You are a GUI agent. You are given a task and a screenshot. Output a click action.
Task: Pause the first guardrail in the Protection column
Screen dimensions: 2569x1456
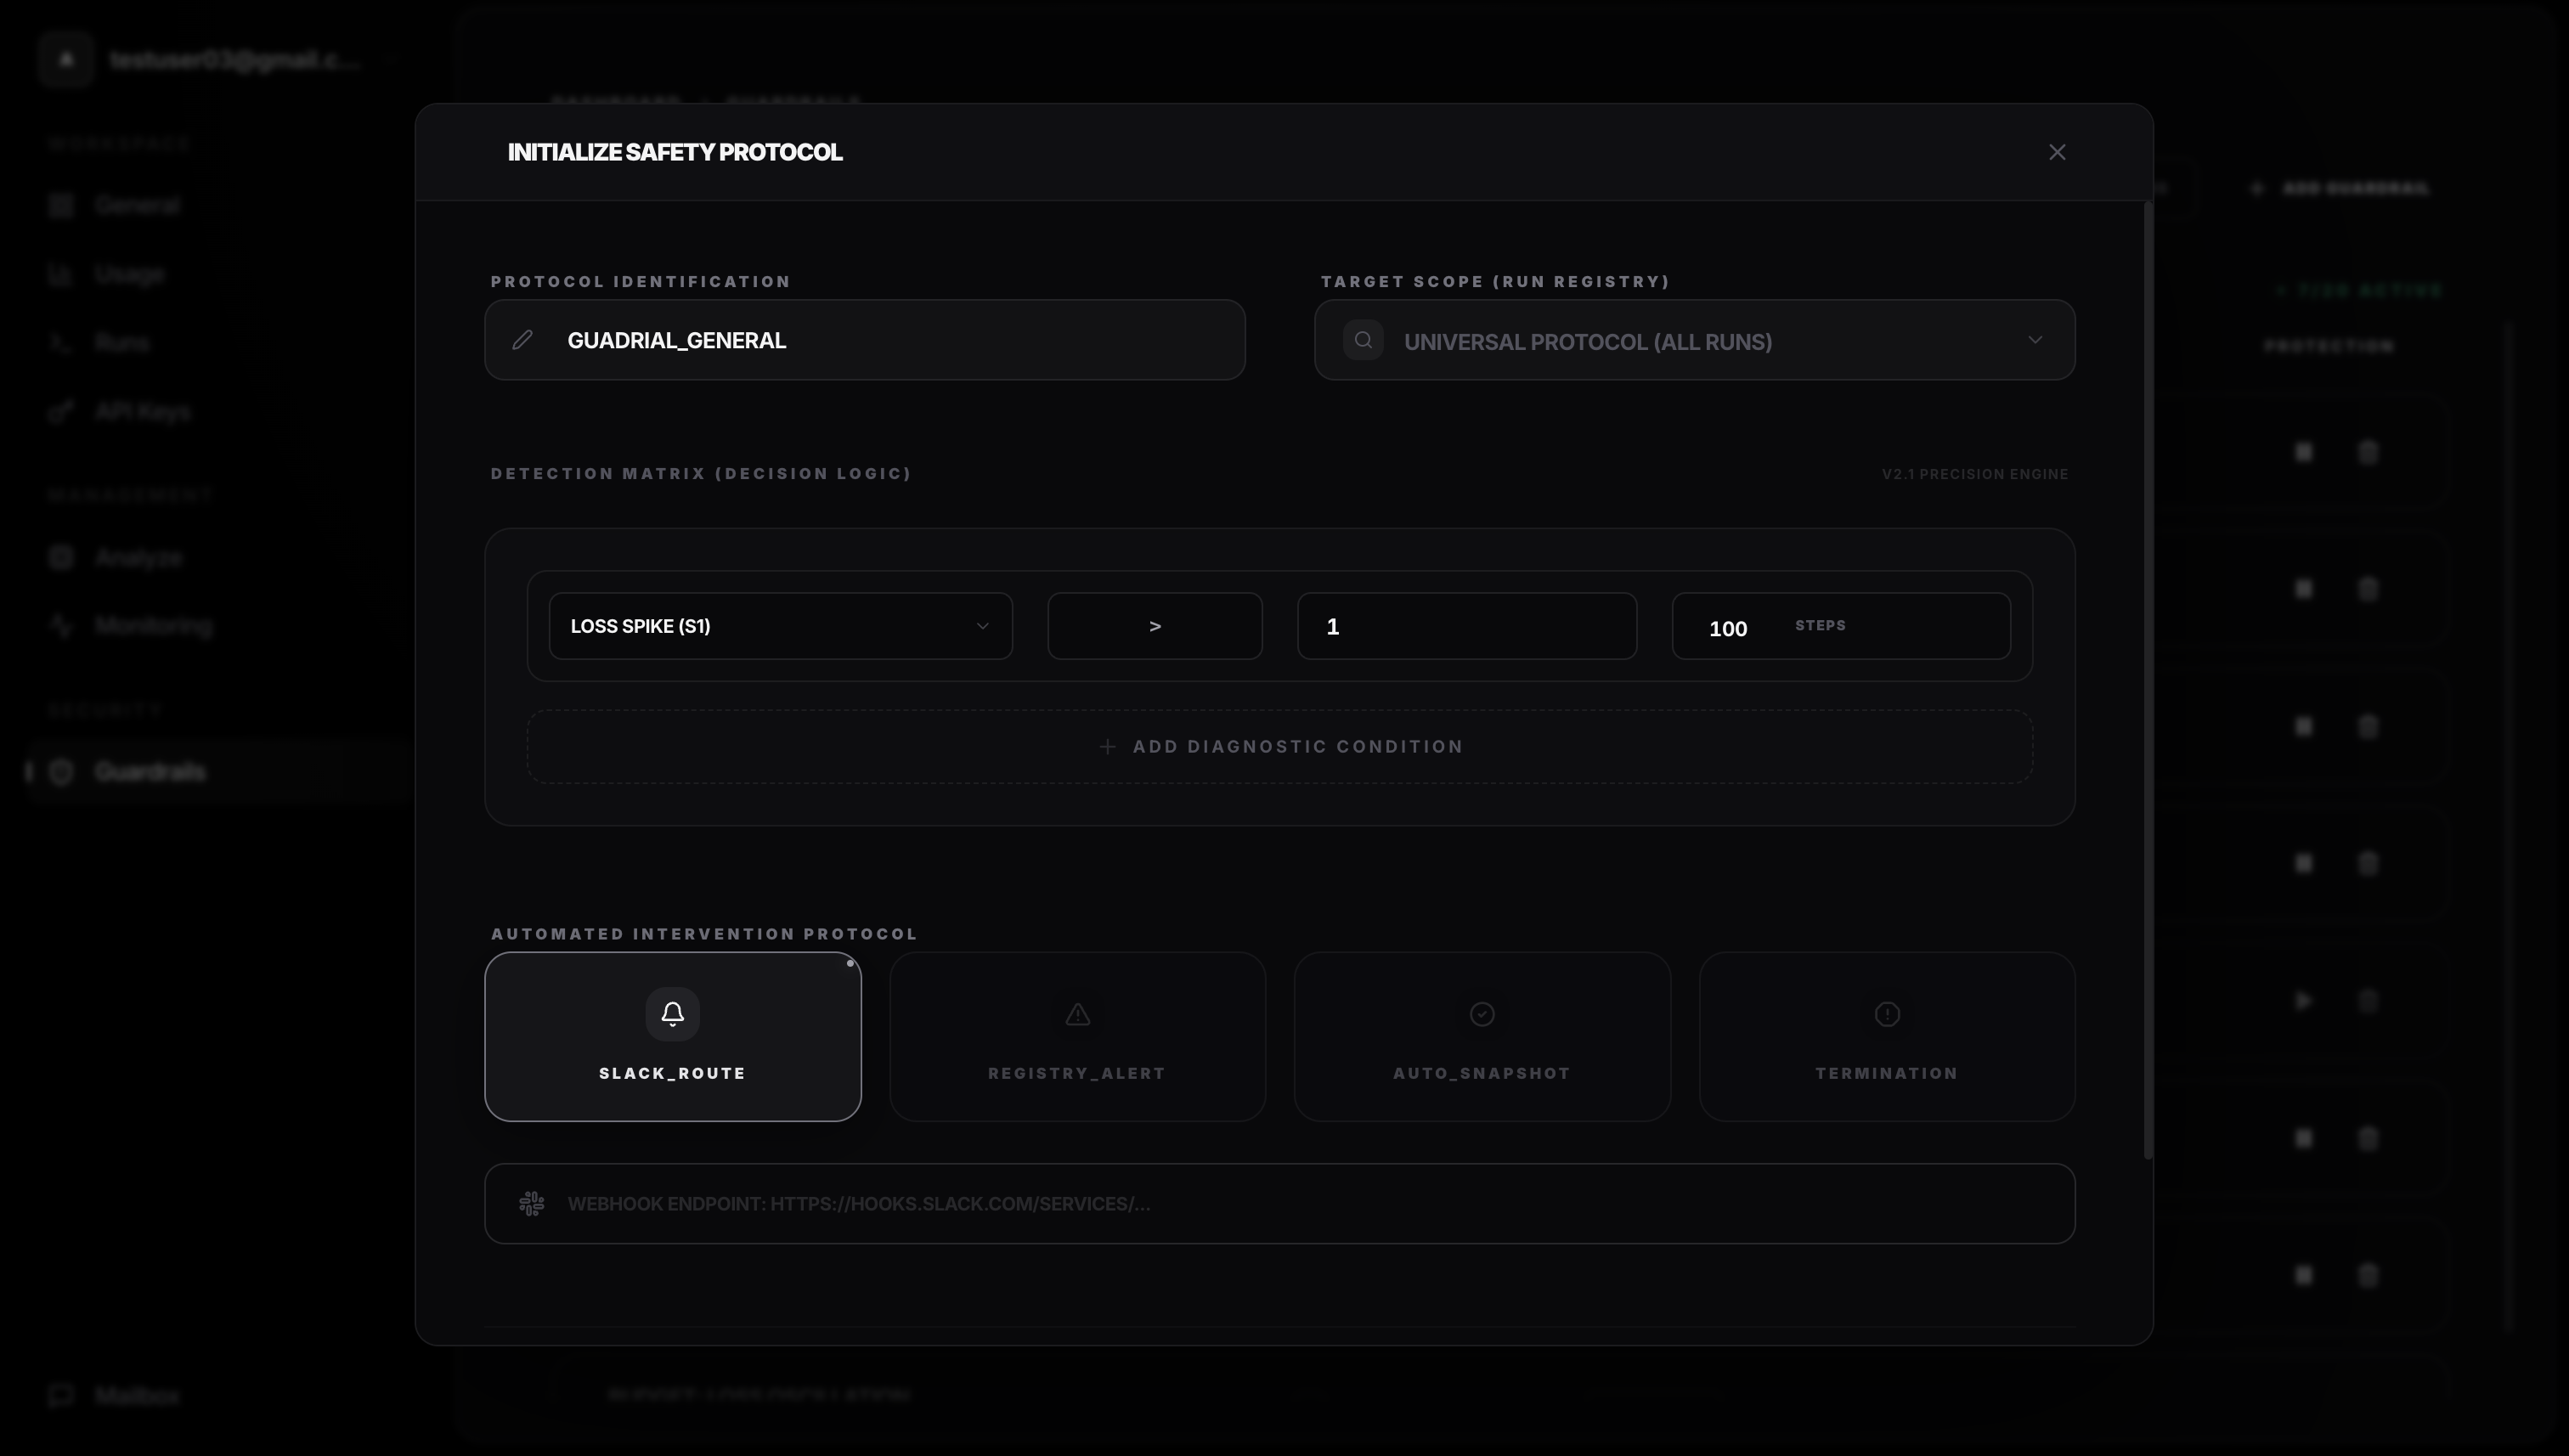point(2305,452)
